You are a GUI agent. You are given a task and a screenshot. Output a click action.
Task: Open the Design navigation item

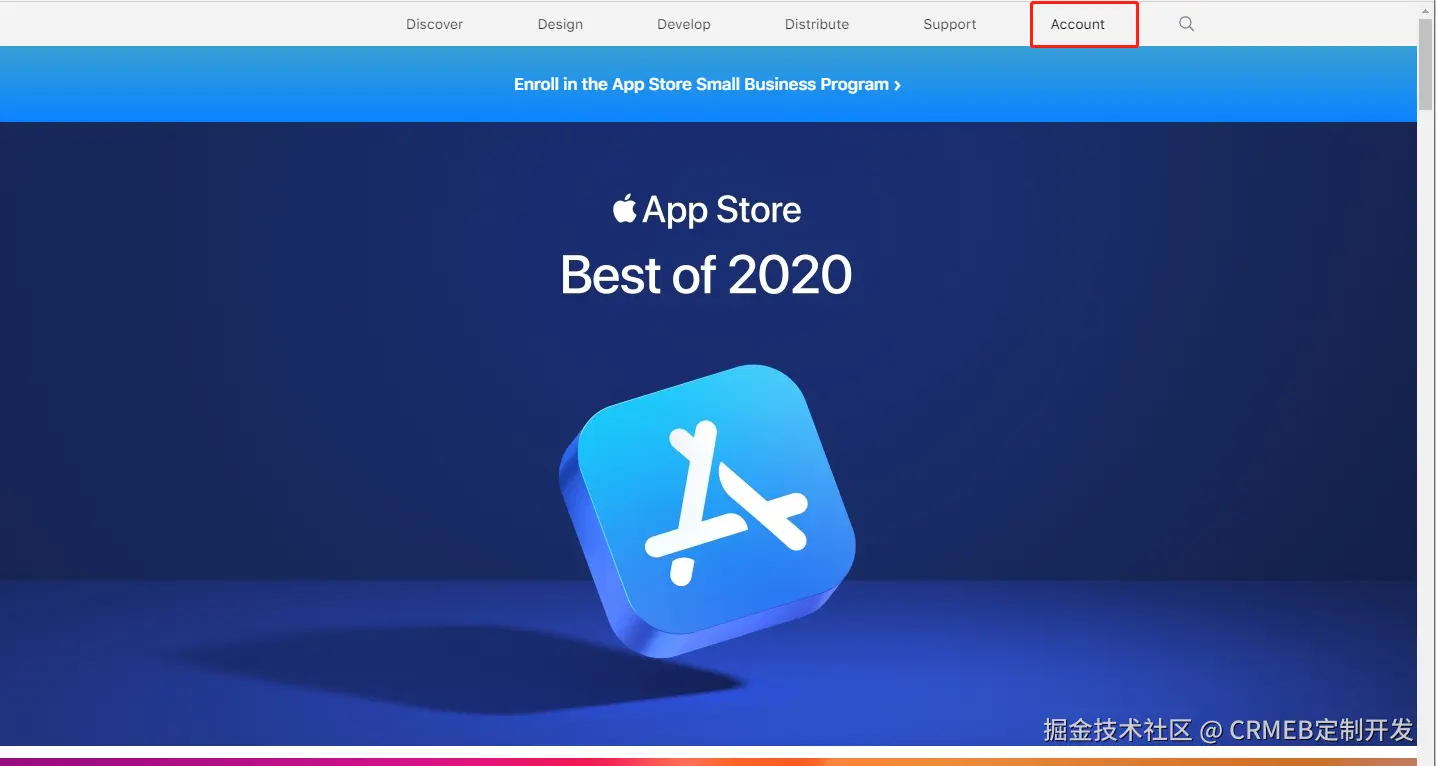pos(560,24)
